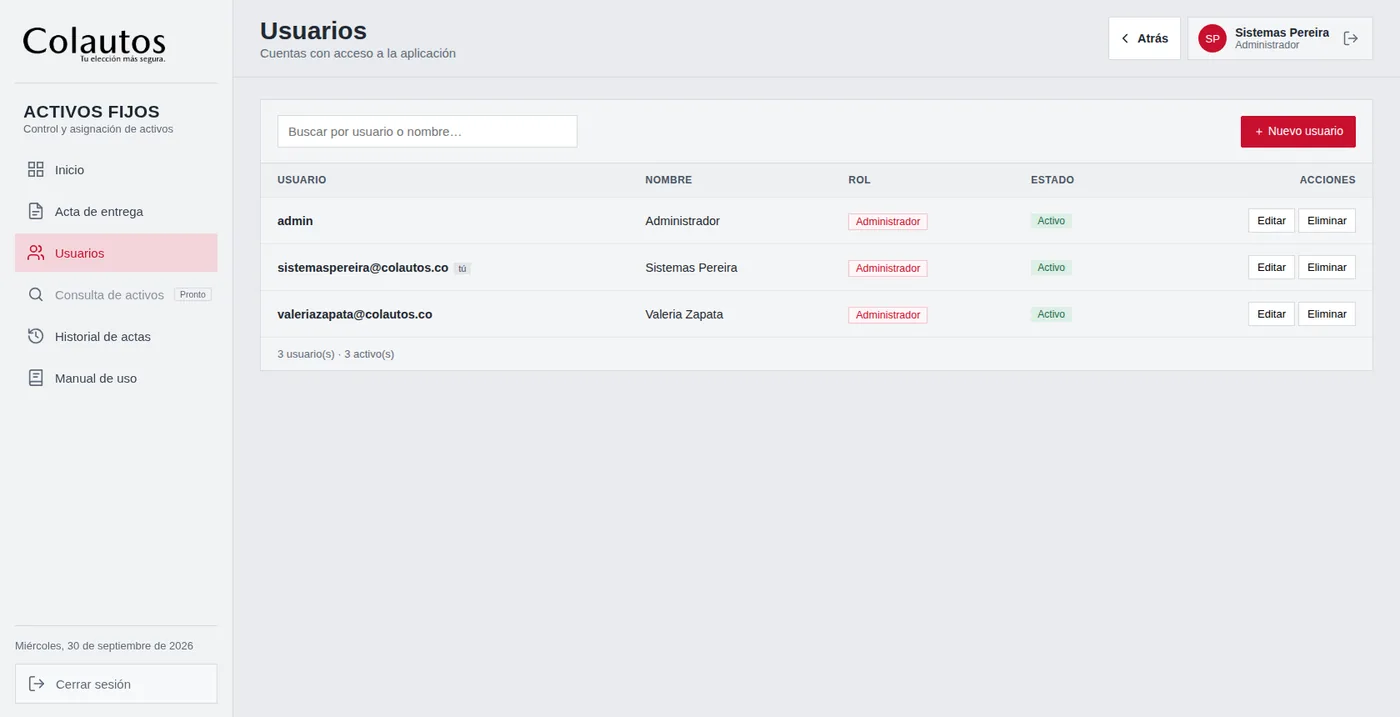Click the NOMBRE column header
Screen dimensions: 1400x717
(668, 180)
